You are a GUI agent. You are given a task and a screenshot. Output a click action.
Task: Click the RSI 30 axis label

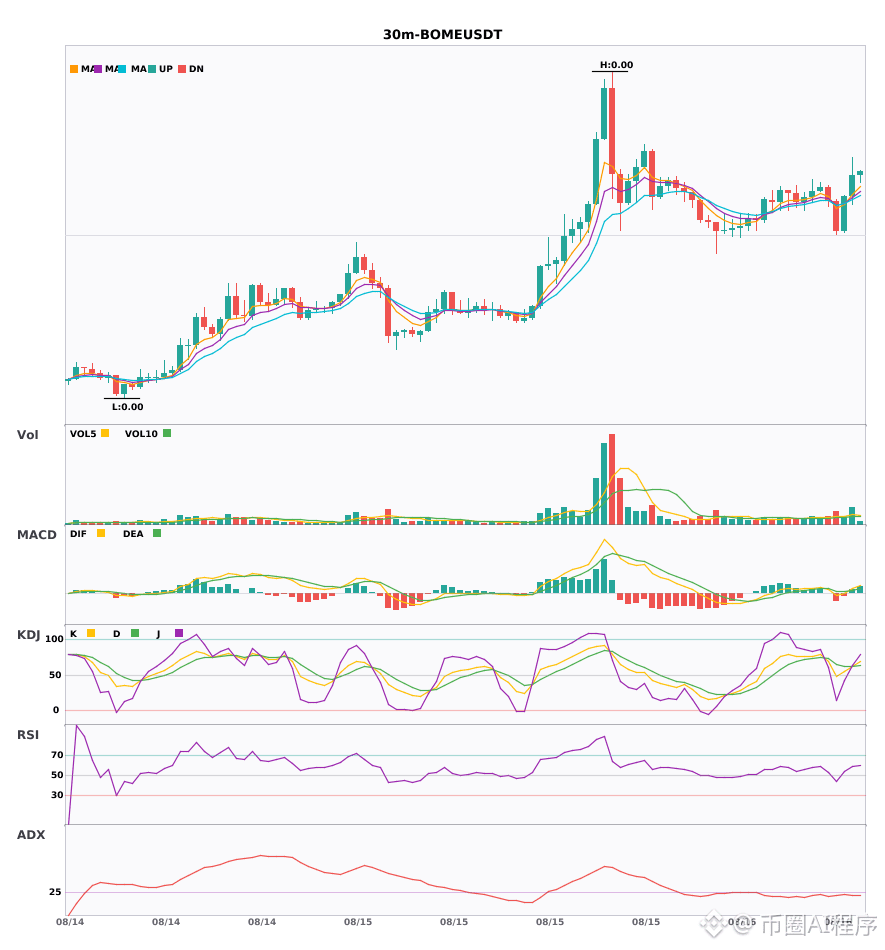click(x=57, y=795)
